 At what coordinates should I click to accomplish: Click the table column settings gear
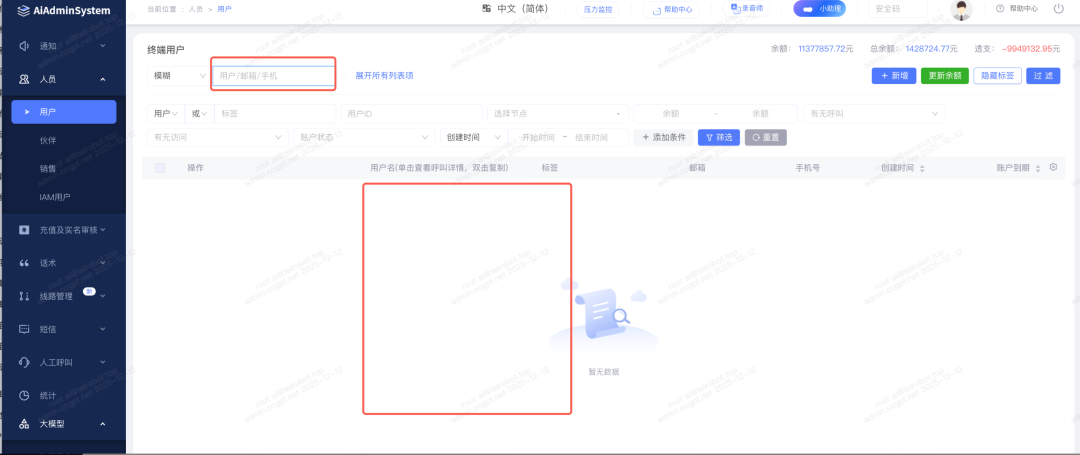pyautogui.click(x=1053, y=167)
